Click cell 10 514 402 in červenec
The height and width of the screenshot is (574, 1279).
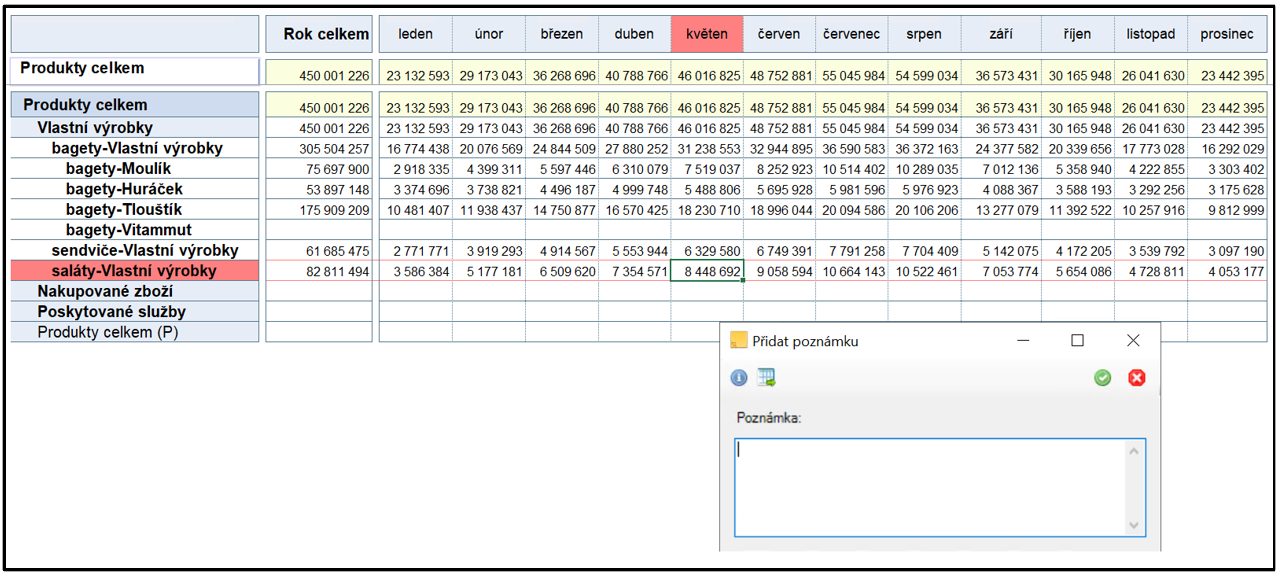coord(852,169)
